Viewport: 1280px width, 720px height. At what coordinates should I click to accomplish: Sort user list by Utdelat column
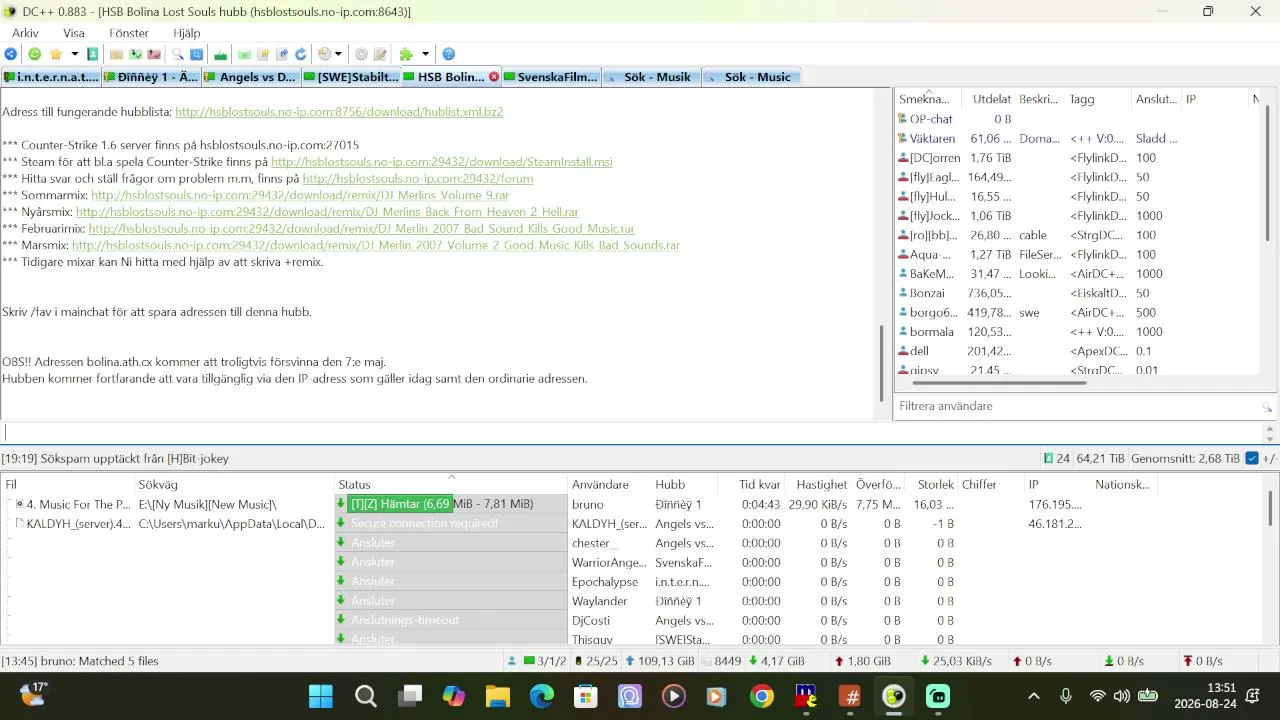coord(990,99)
